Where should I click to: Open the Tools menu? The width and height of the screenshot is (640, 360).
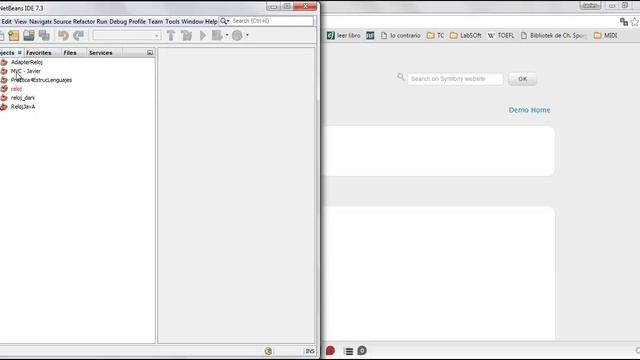[172, 22]
